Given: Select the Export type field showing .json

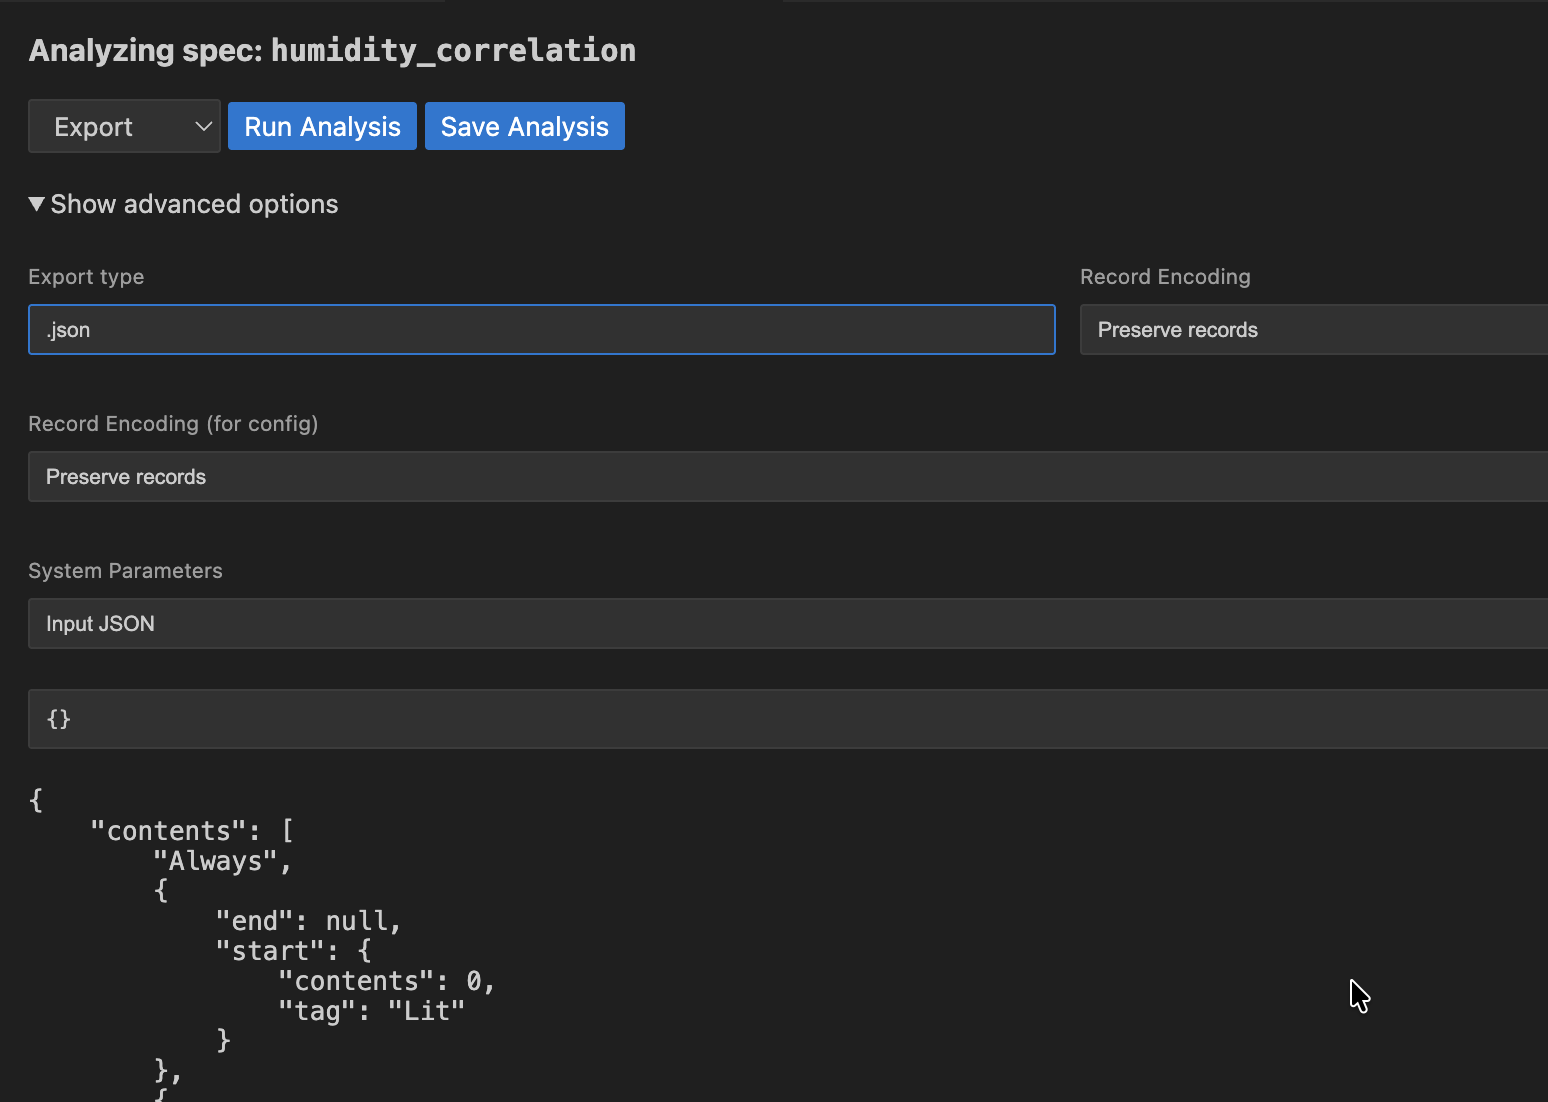Looking at the screenshot, I should coord(540,329).
